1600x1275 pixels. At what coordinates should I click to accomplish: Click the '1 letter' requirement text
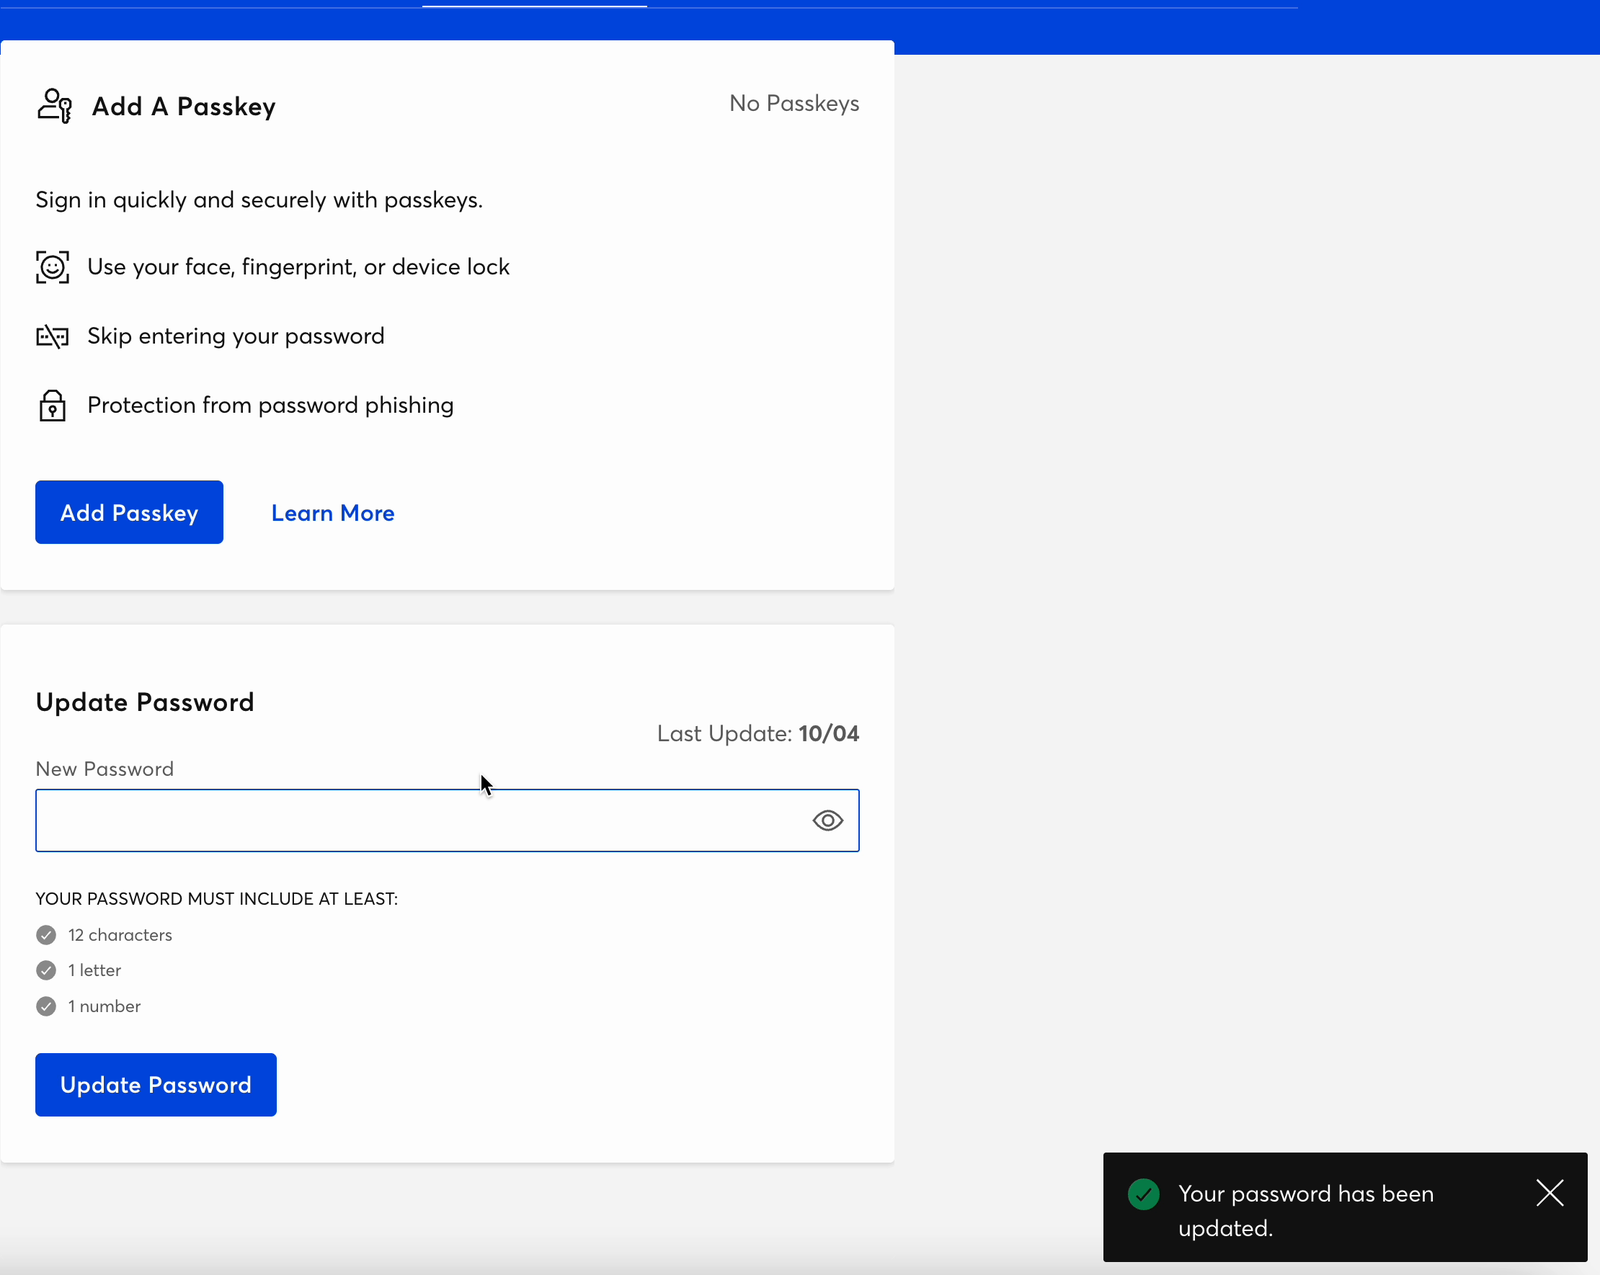click(94, 970)
